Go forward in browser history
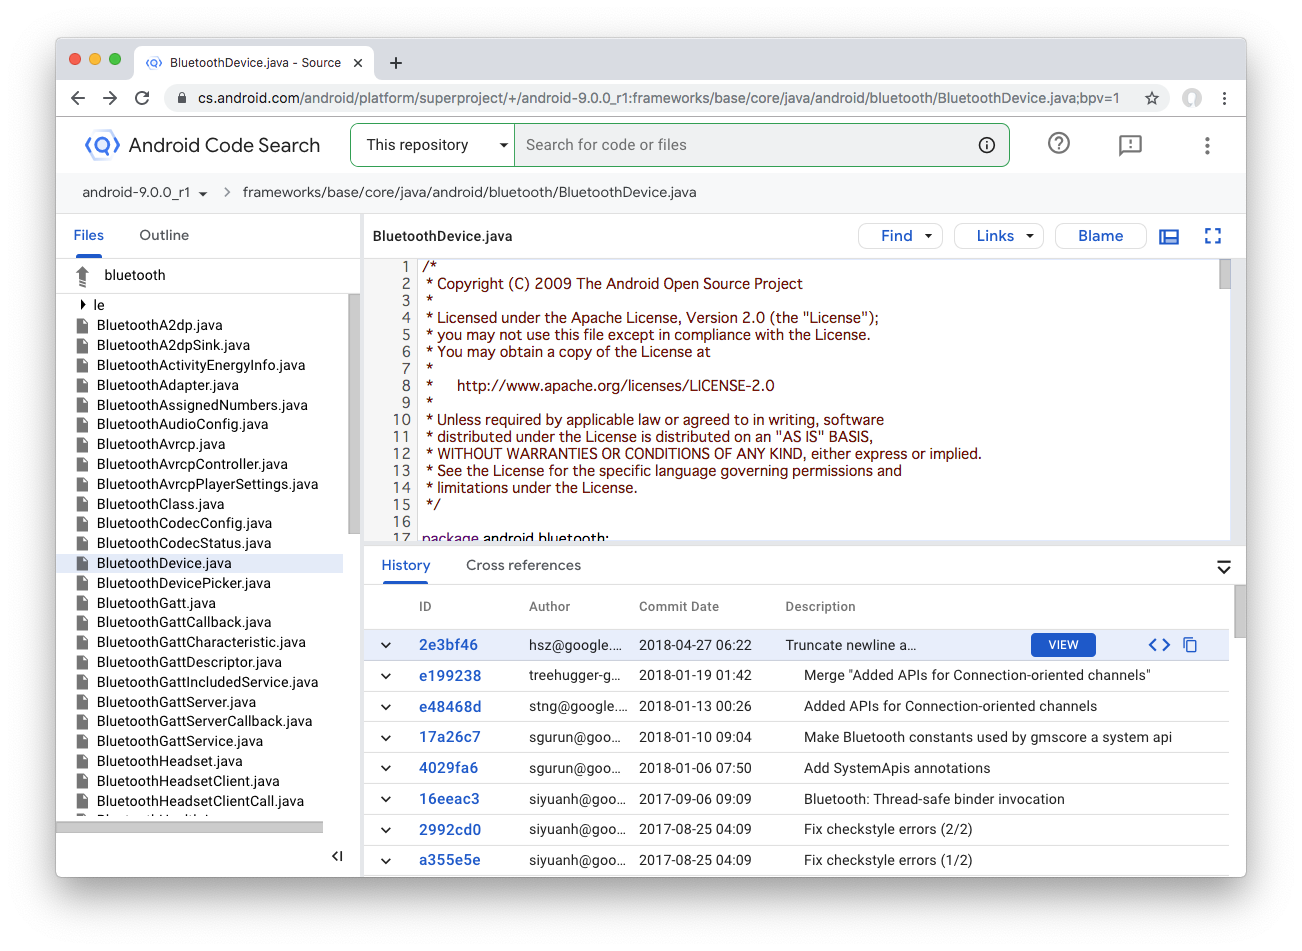The image size is (1302, 951). [x=110, y=98]
